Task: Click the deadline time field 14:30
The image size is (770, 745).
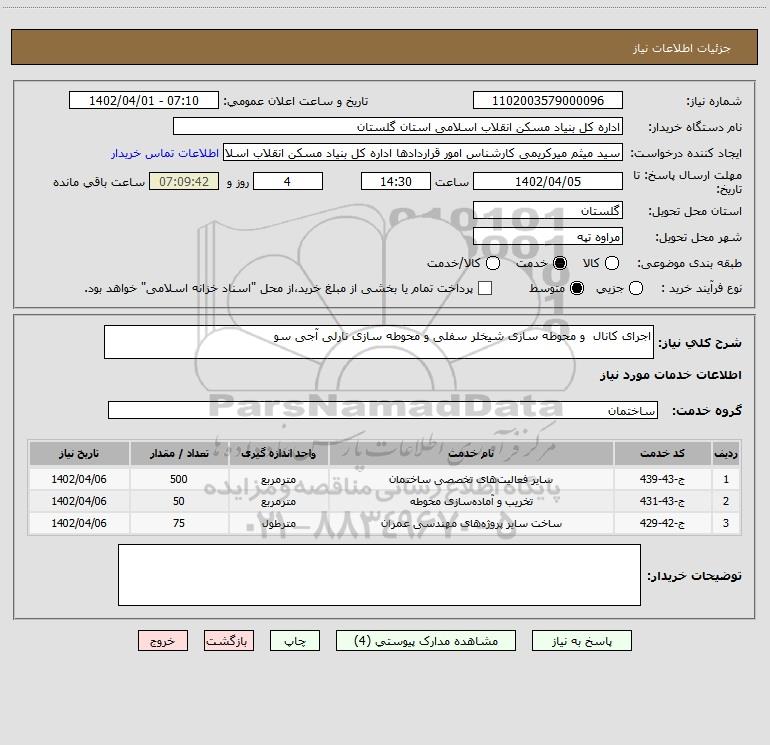Action: tap(396, 181)
